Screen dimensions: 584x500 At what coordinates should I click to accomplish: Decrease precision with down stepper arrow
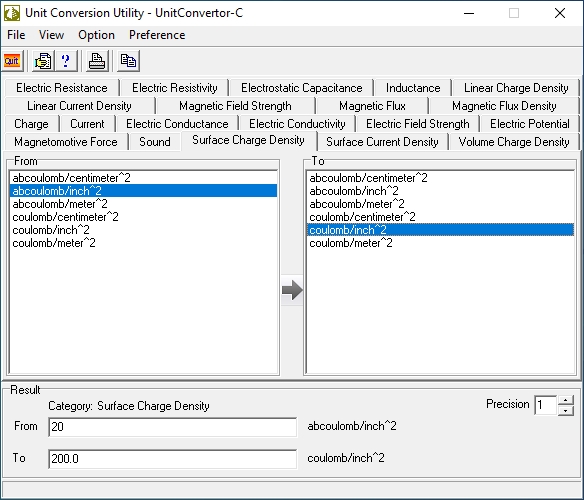click(x=566, y=411)
